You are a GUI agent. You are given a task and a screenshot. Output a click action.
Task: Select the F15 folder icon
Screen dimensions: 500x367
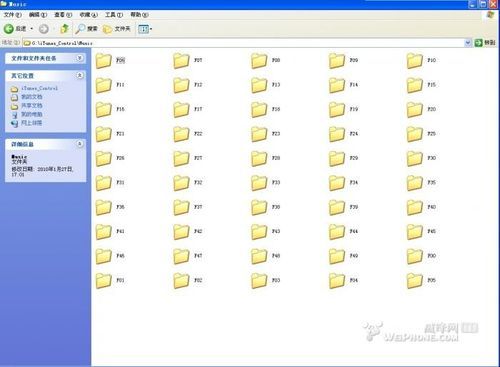pos(415,85)
